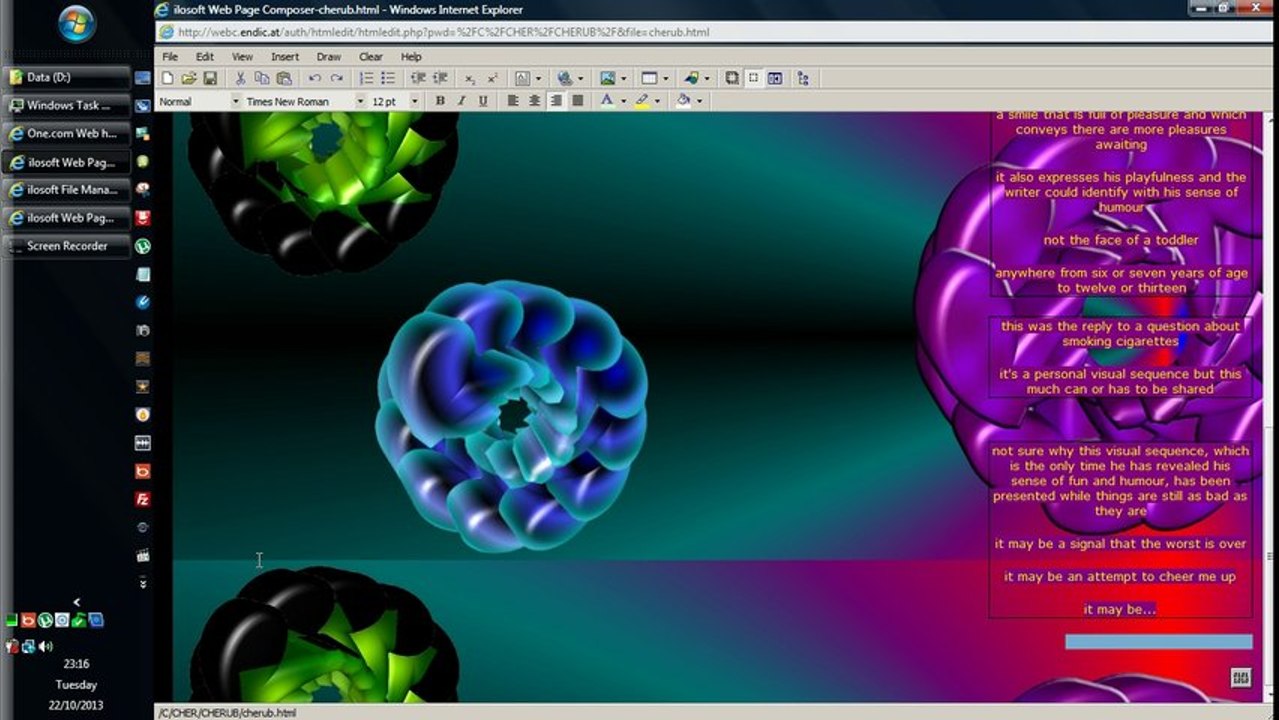Click the volume speaker tray icon
1279x720 pixels.
(45, 647)
